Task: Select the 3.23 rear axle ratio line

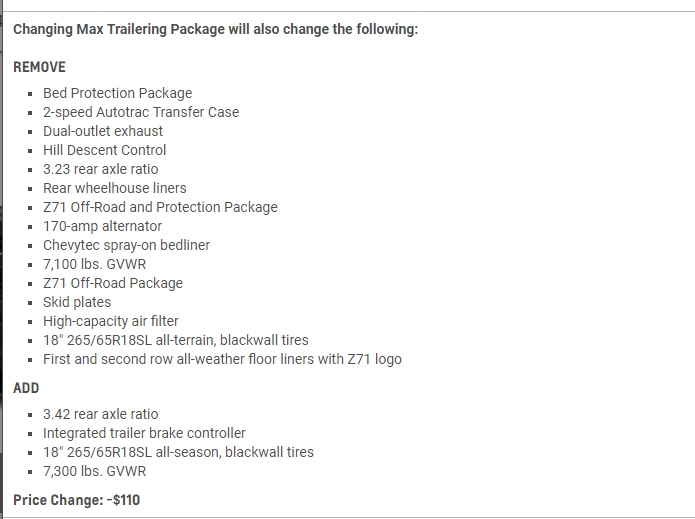Action: [101, 169]
